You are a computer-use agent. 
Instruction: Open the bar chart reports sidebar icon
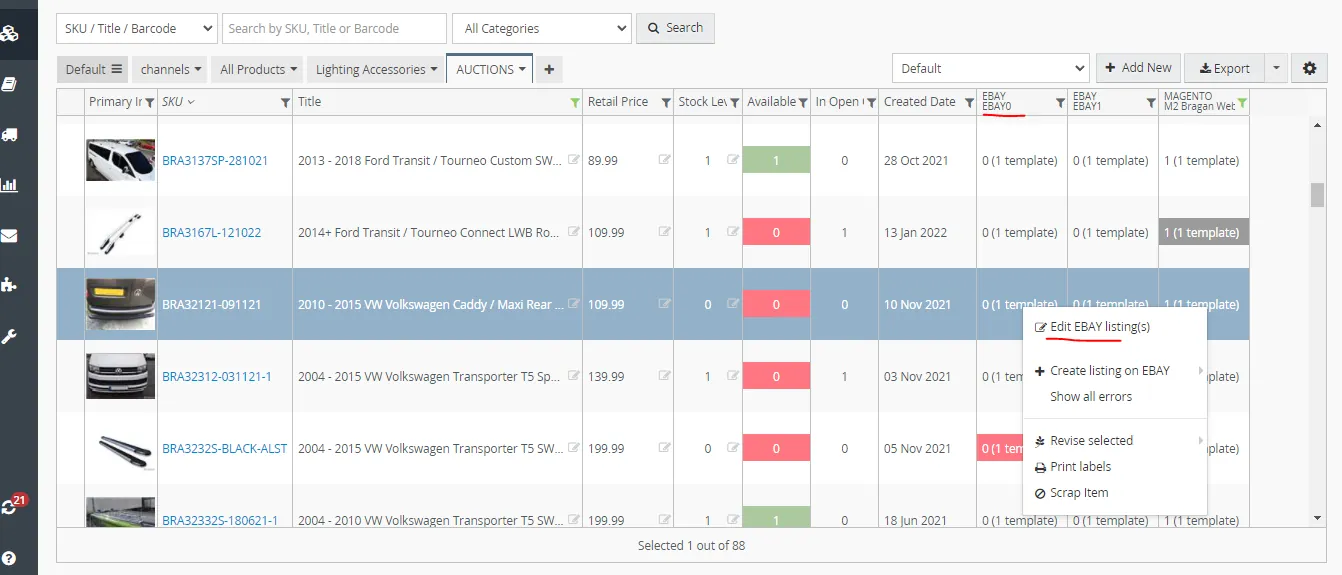coord(9,185)
